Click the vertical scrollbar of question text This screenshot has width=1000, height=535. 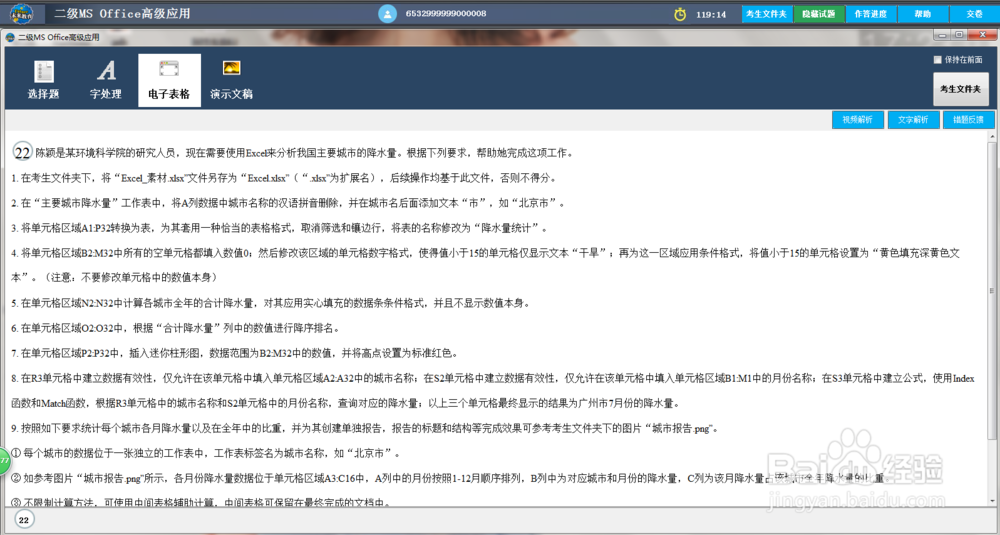pyautogui.click(x=992, y=290)
